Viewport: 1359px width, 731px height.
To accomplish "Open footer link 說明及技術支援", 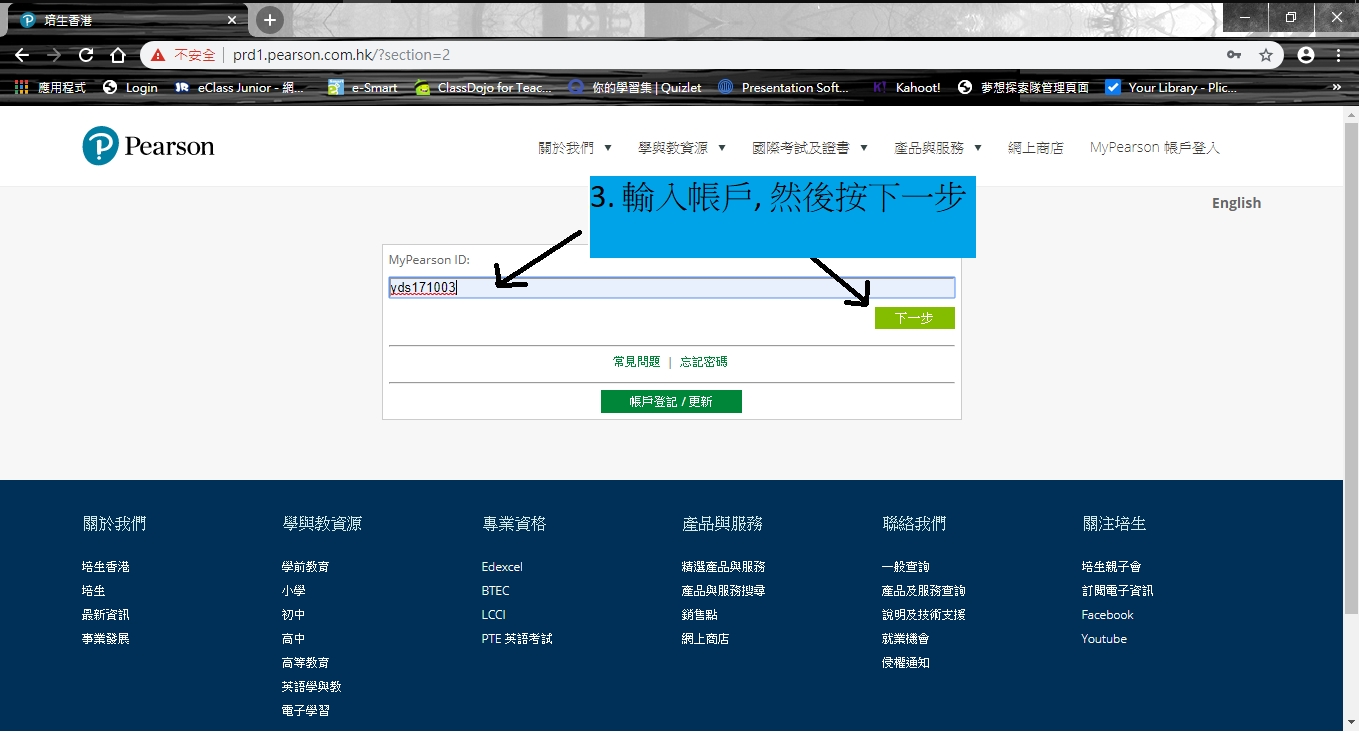I will coord(923,615).
